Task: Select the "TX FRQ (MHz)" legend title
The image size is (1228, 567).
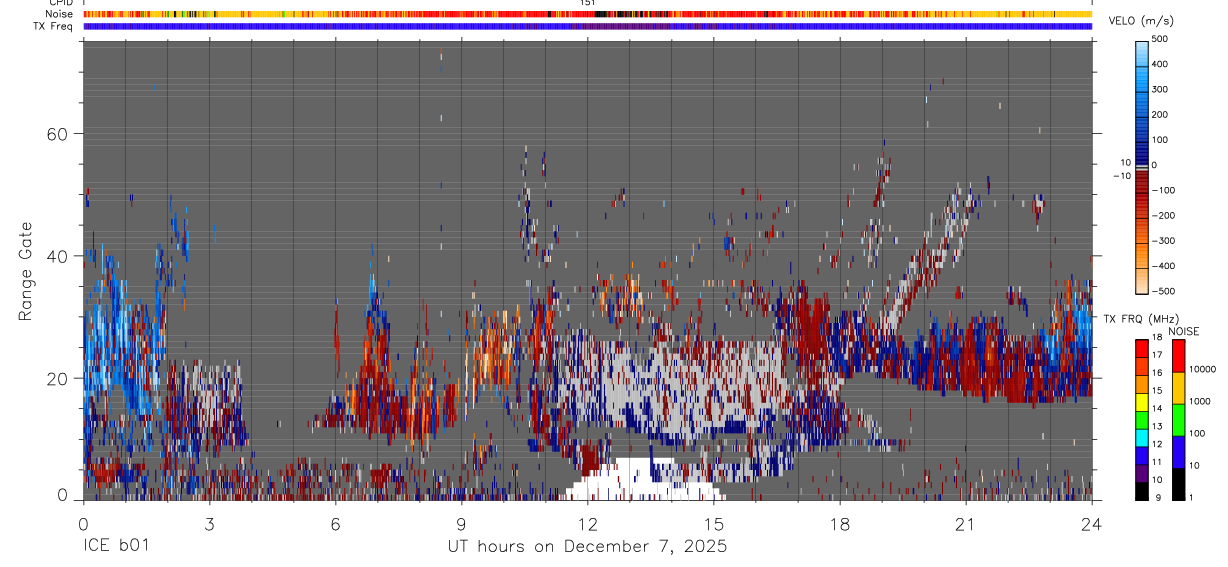Action: (1139, 319)
